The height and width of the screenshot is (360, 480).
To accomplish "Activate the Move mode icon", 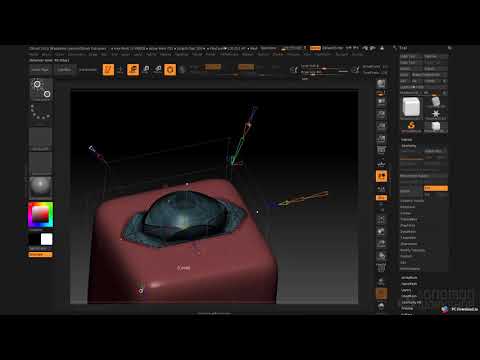I will coord(133,70).
